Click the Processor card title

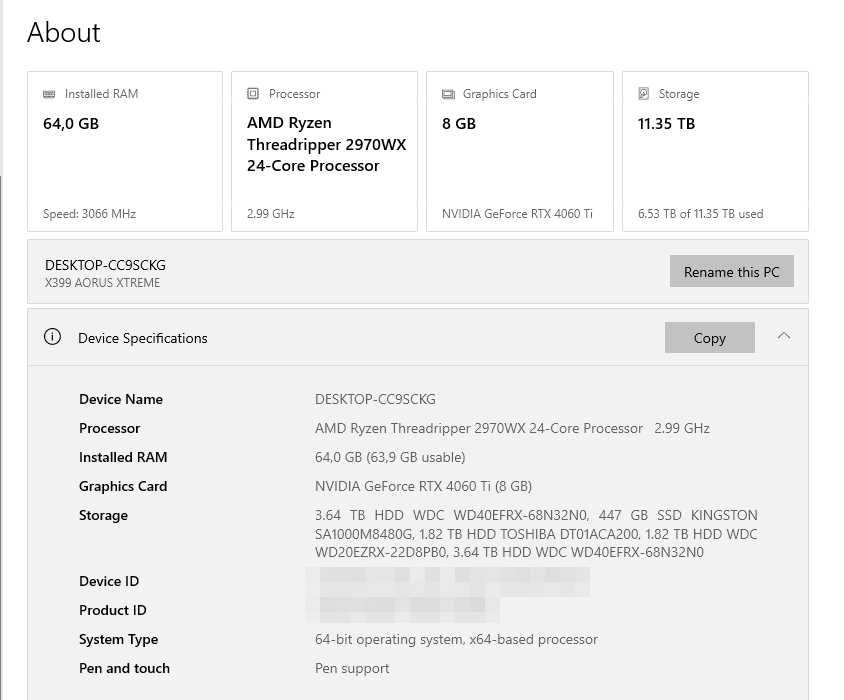pos(294,94)
